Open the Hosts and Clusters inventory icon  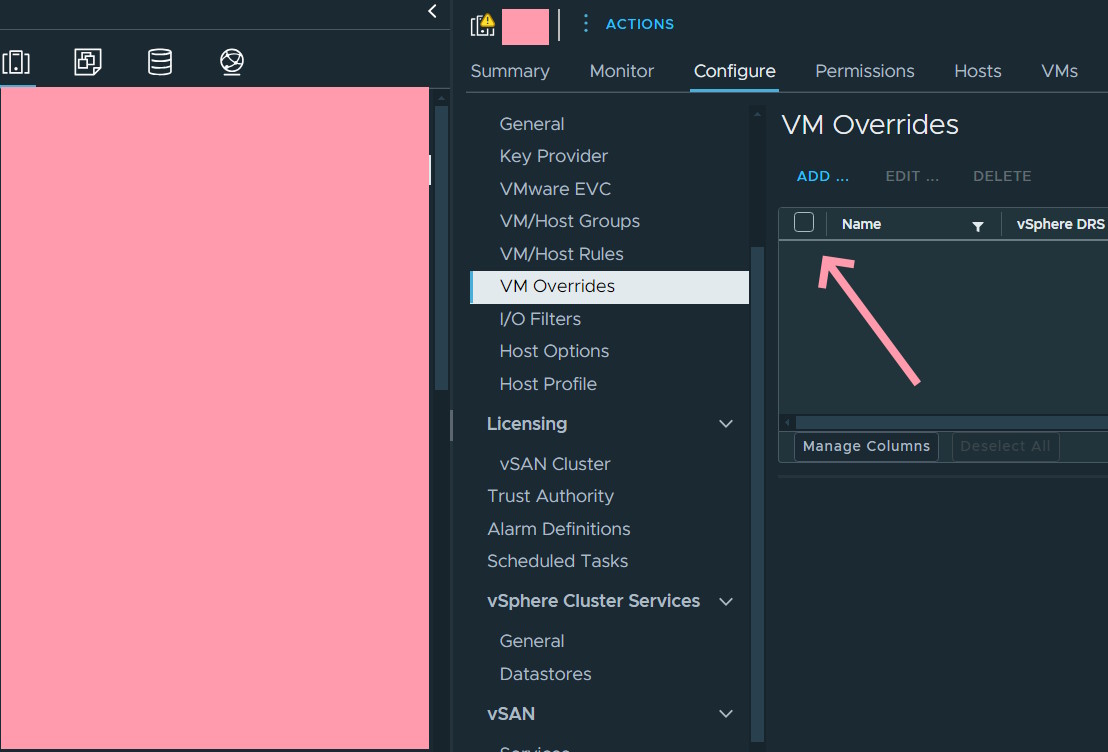tap(16, 63)
